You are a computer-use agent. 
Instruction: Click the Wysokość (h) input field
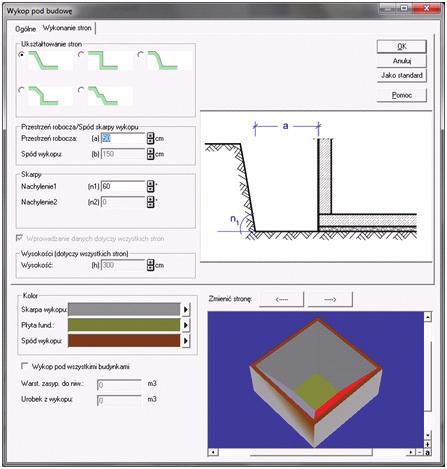tap(123, 265)
